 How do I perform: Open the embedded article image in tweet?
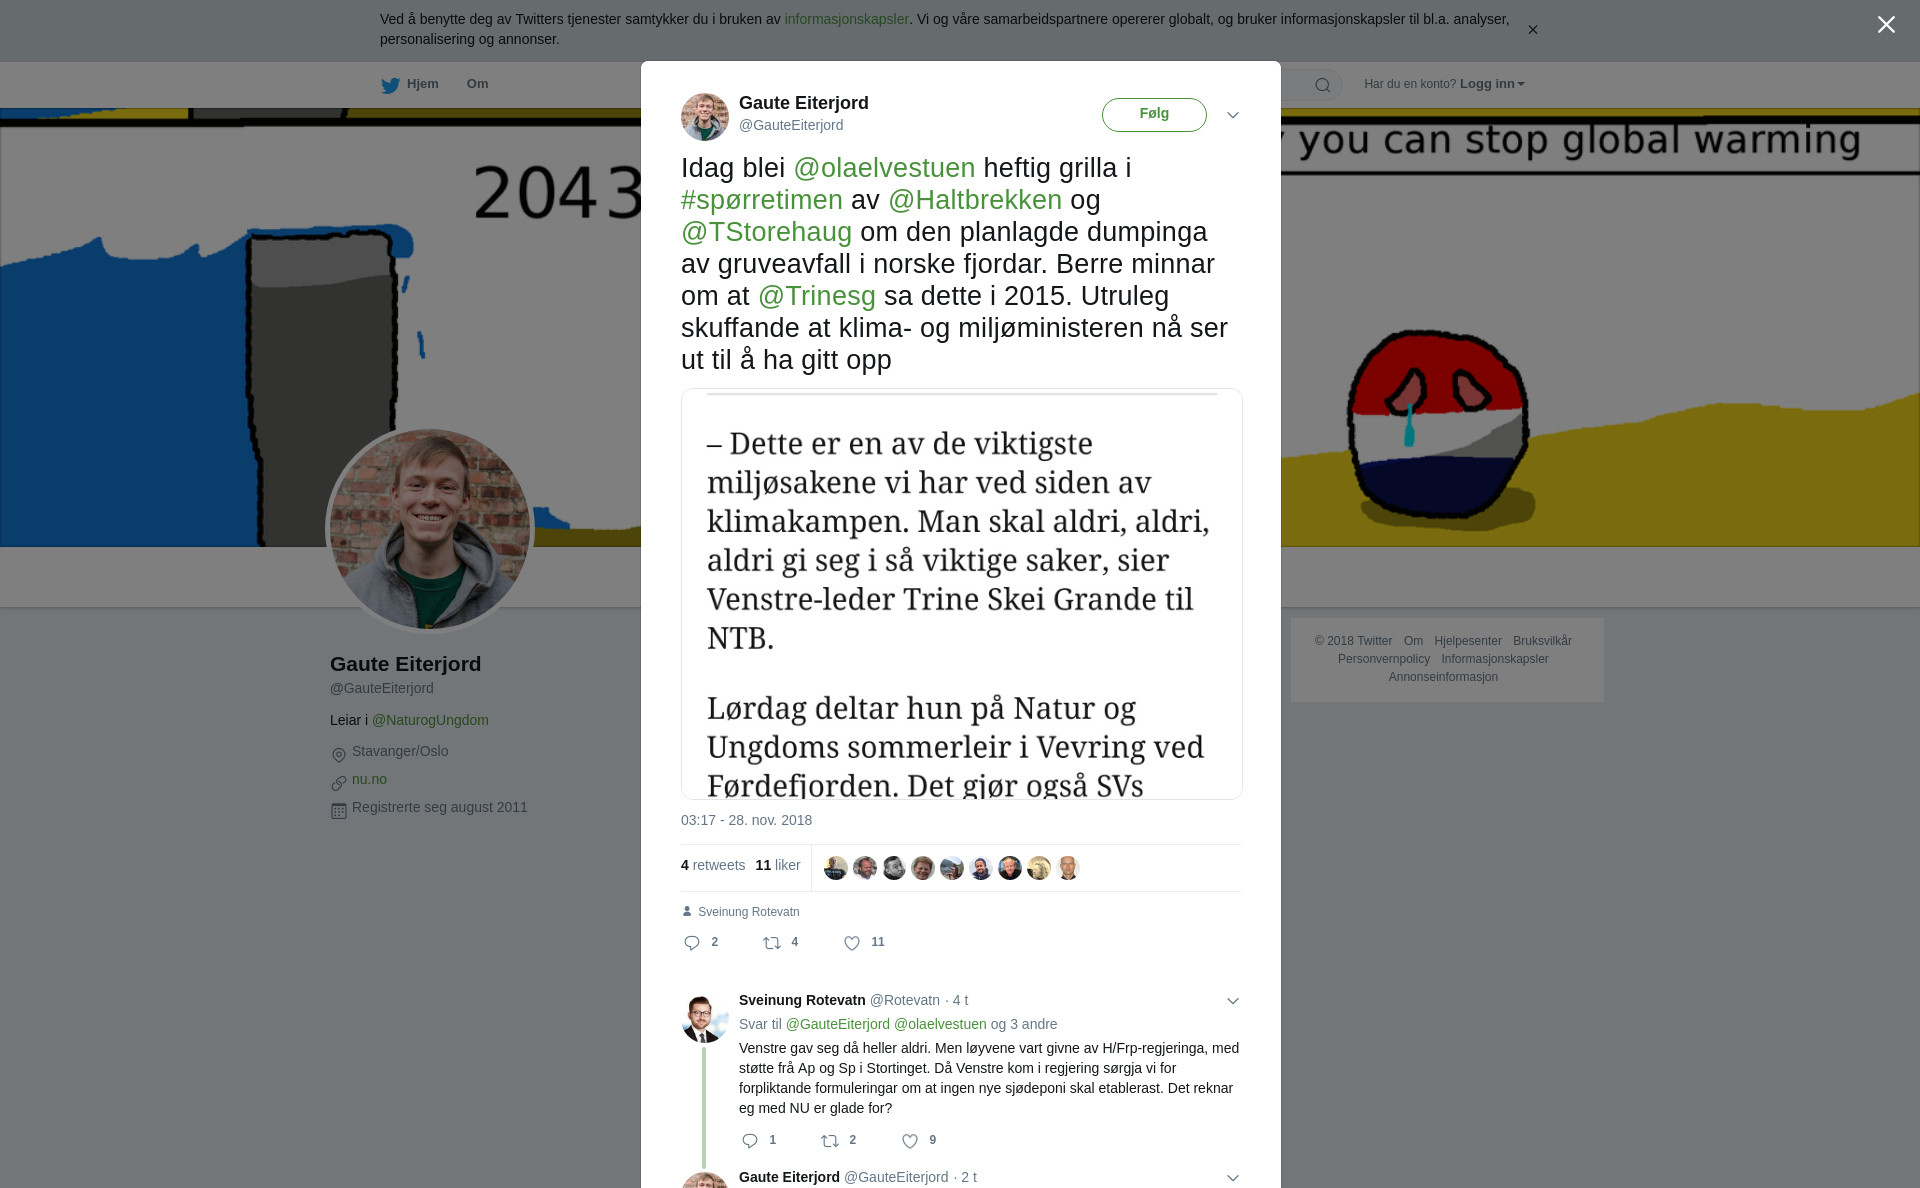[962, 594]
